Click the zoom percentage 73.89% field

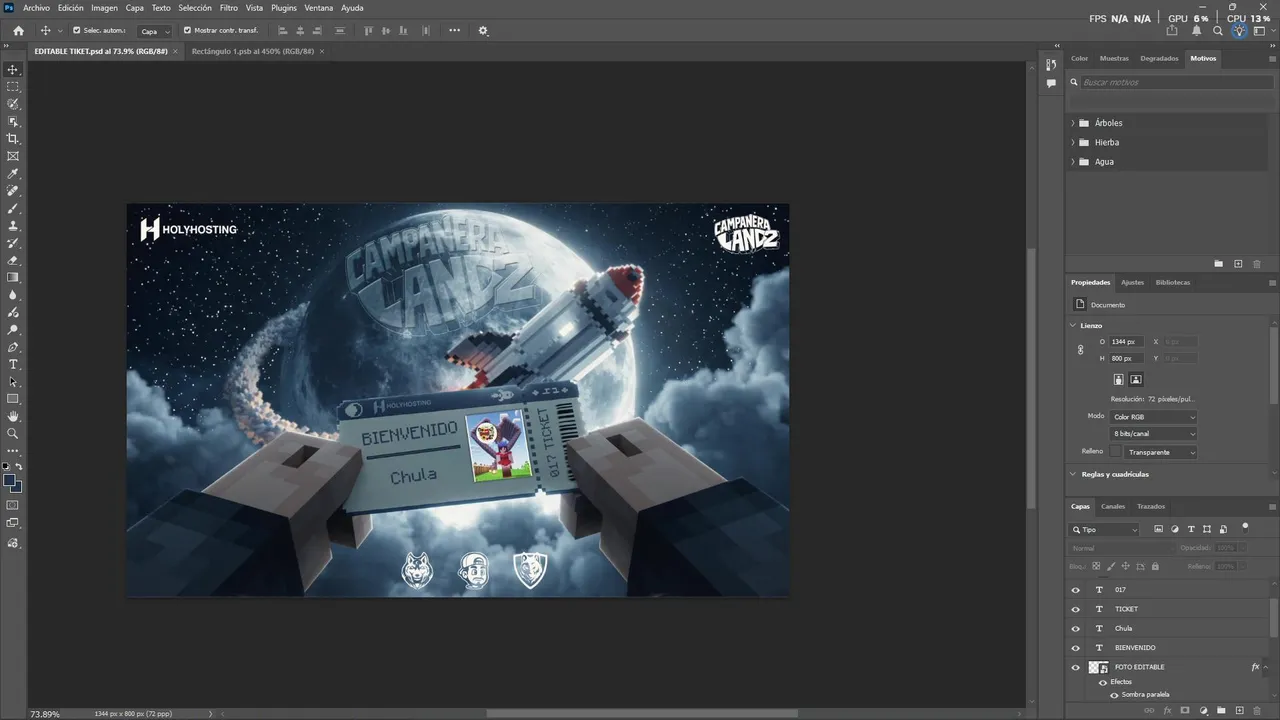click(x=44, y=714)
